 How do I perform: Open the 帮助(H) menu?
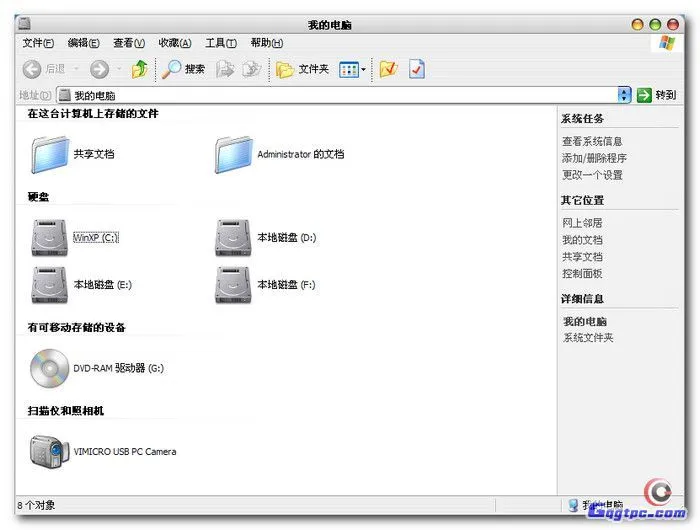[267, 43]
